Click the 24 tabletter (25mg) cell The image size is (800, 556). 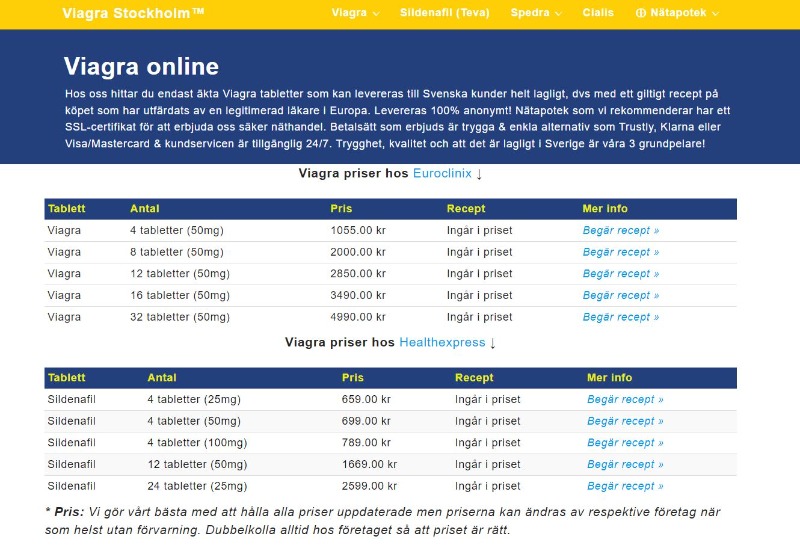tap(197, 486)
